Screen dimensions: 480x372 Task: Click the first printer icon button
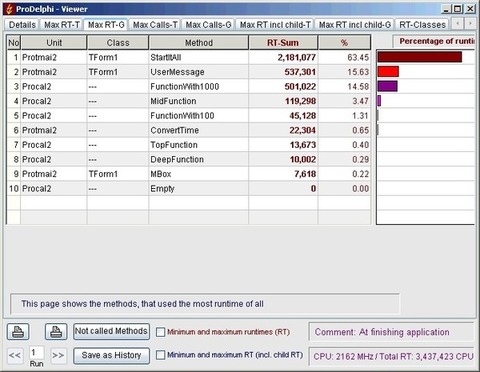pyautogui.click(x=18, y=332)
